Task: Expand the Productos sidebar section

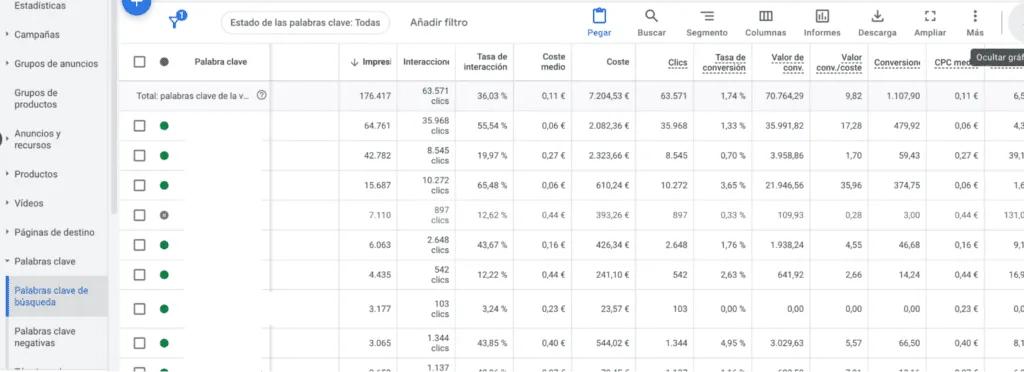Action: pyautogui.click(x=7, y=174)
